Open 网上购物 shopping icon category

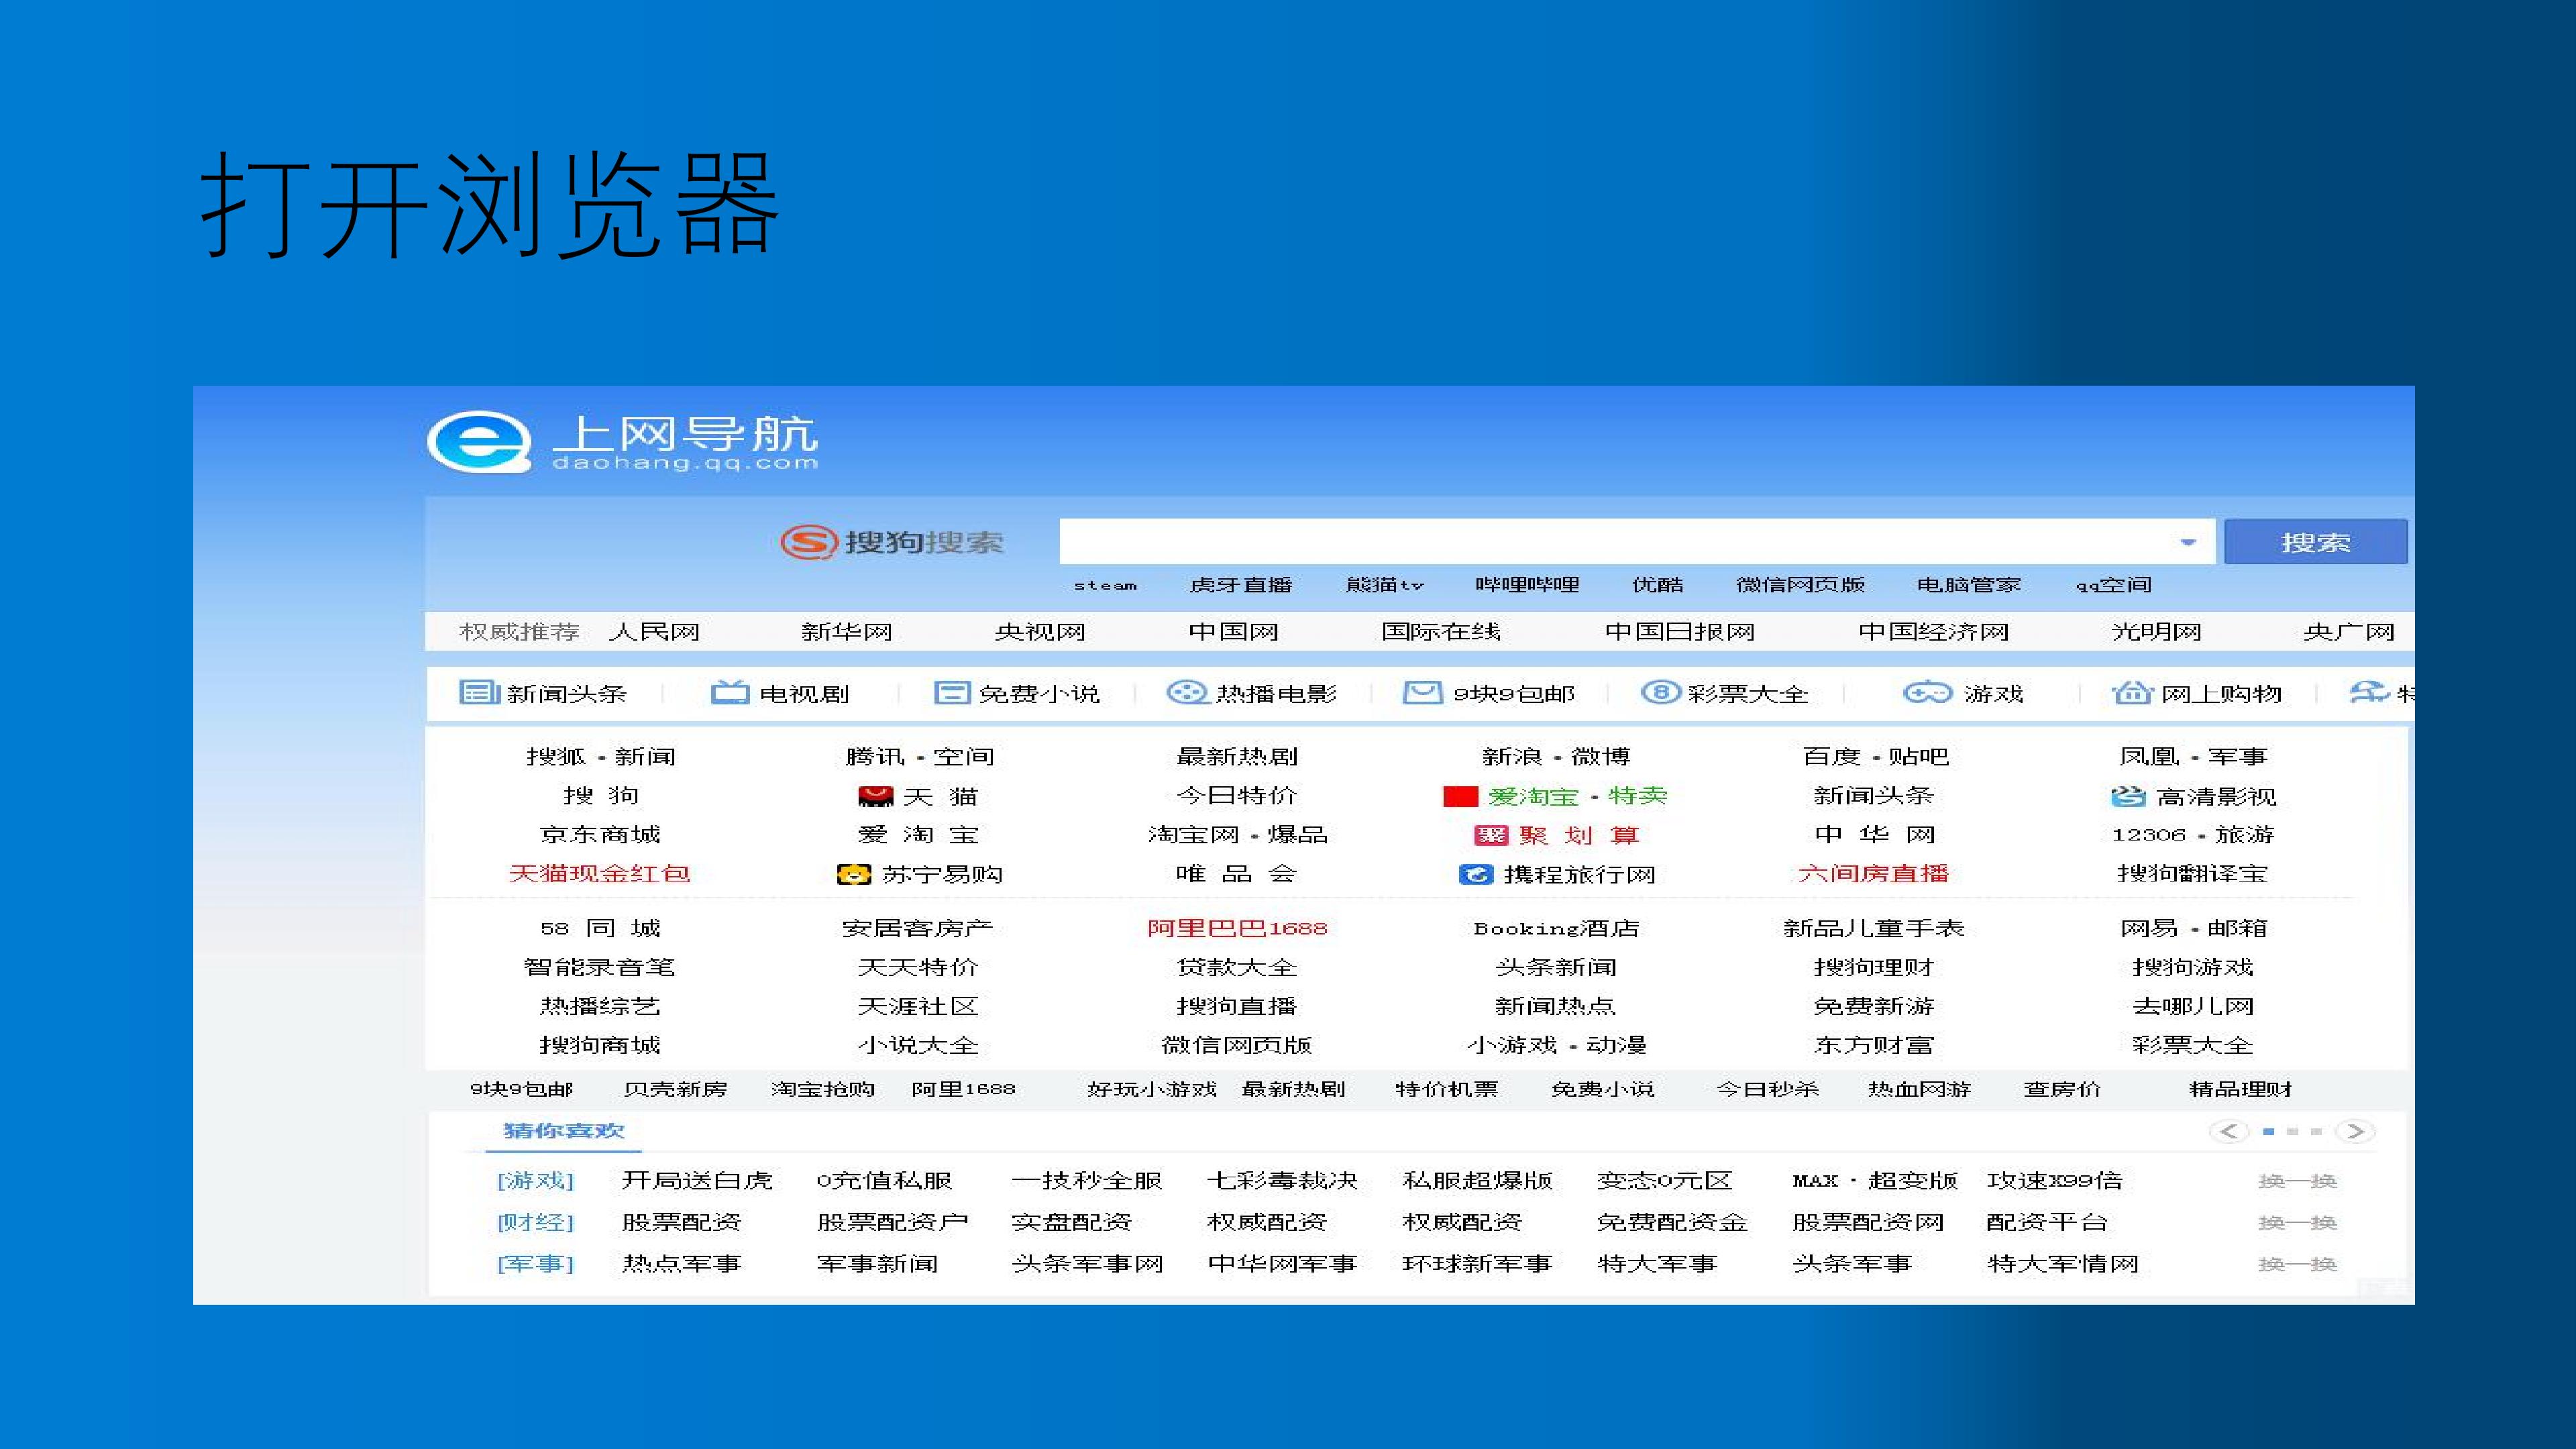click(x=2197, y=693)
